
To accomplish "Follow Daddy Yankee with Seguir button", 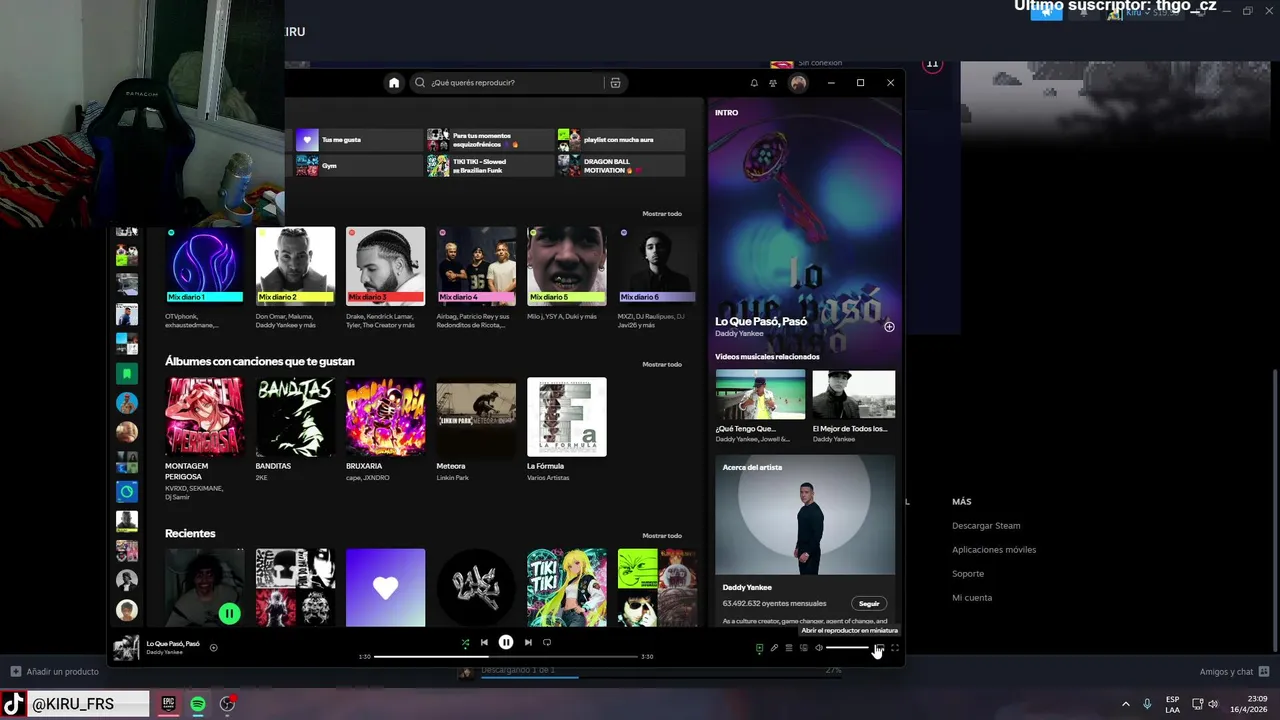I will coord(869,603).
